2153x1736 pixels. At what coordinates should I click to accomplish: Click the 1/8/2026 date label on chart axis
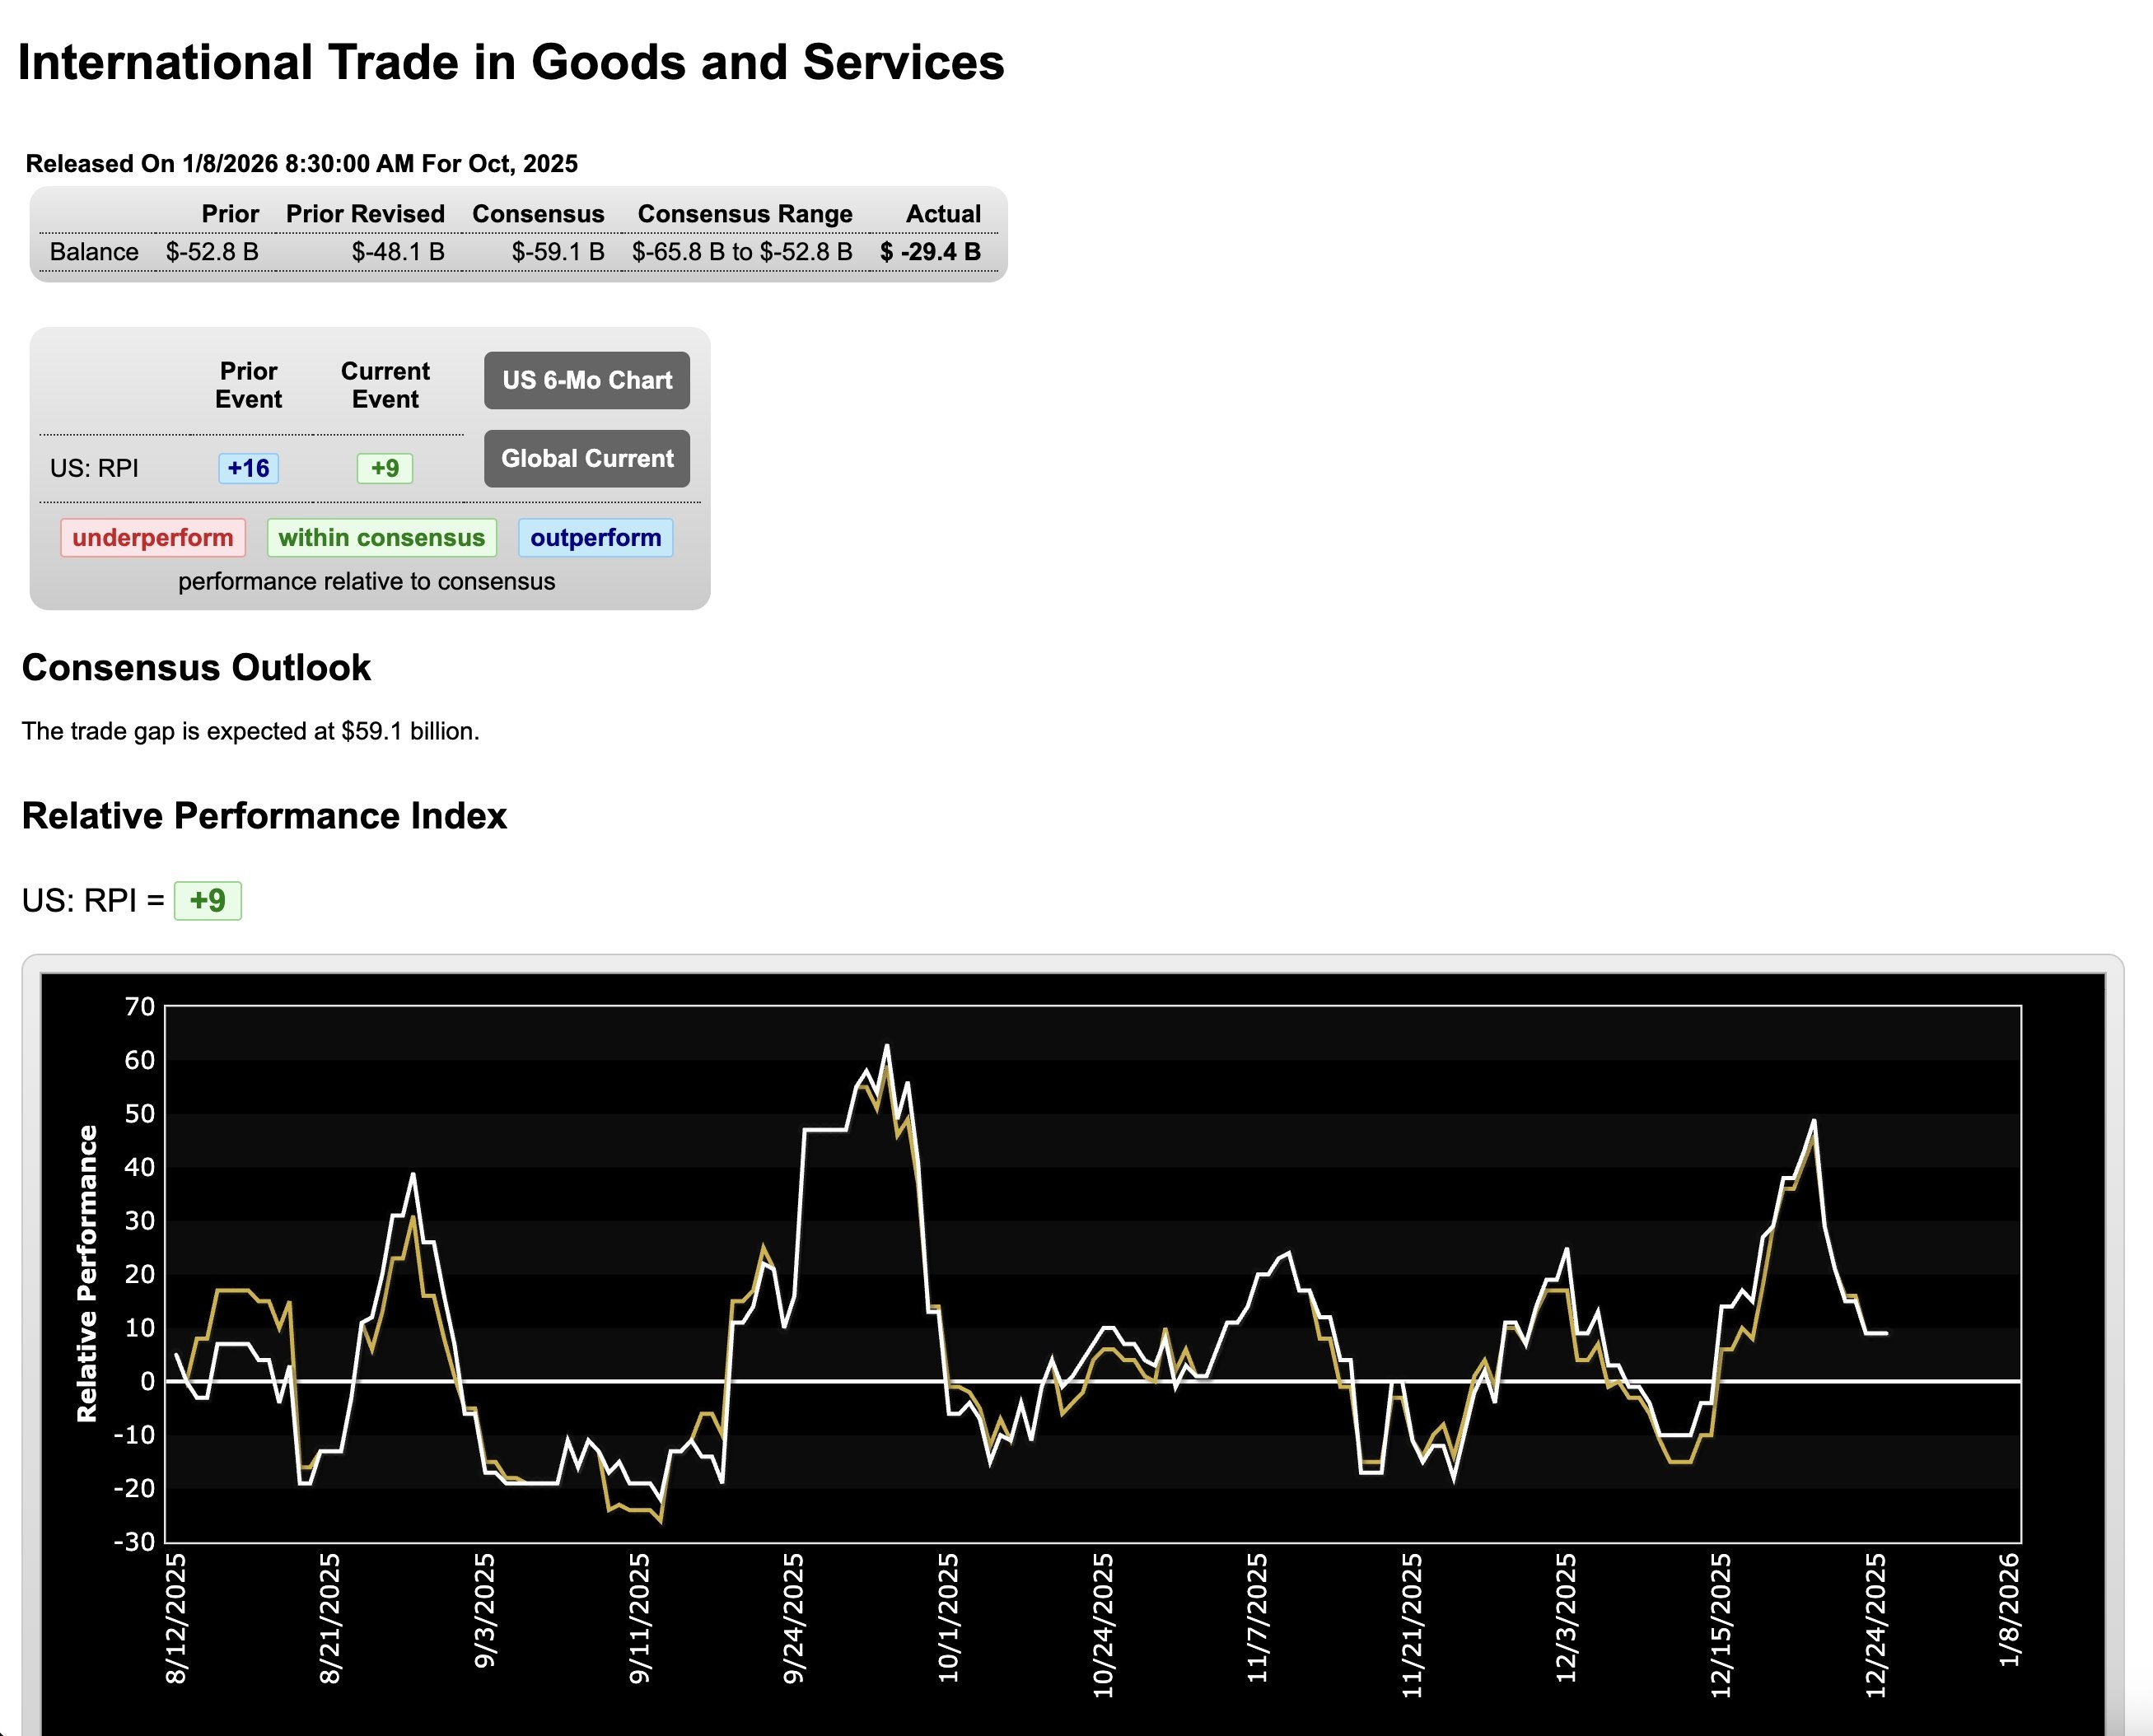click(2009, 1610)
